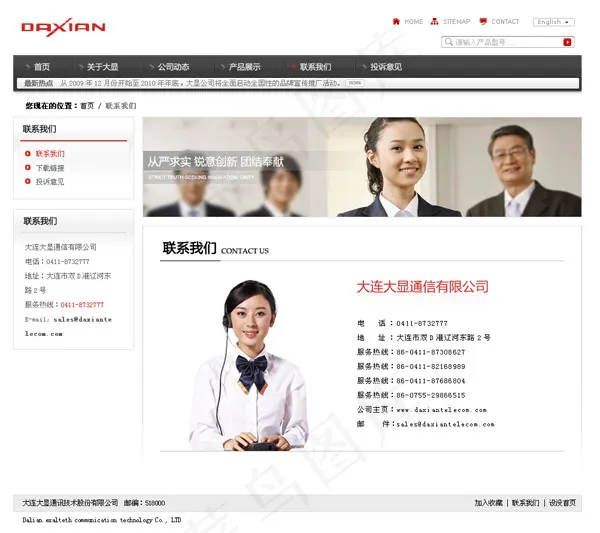Click the SITEMAP icon in header
The image size is (600, 533).
[x=435, y=21]
